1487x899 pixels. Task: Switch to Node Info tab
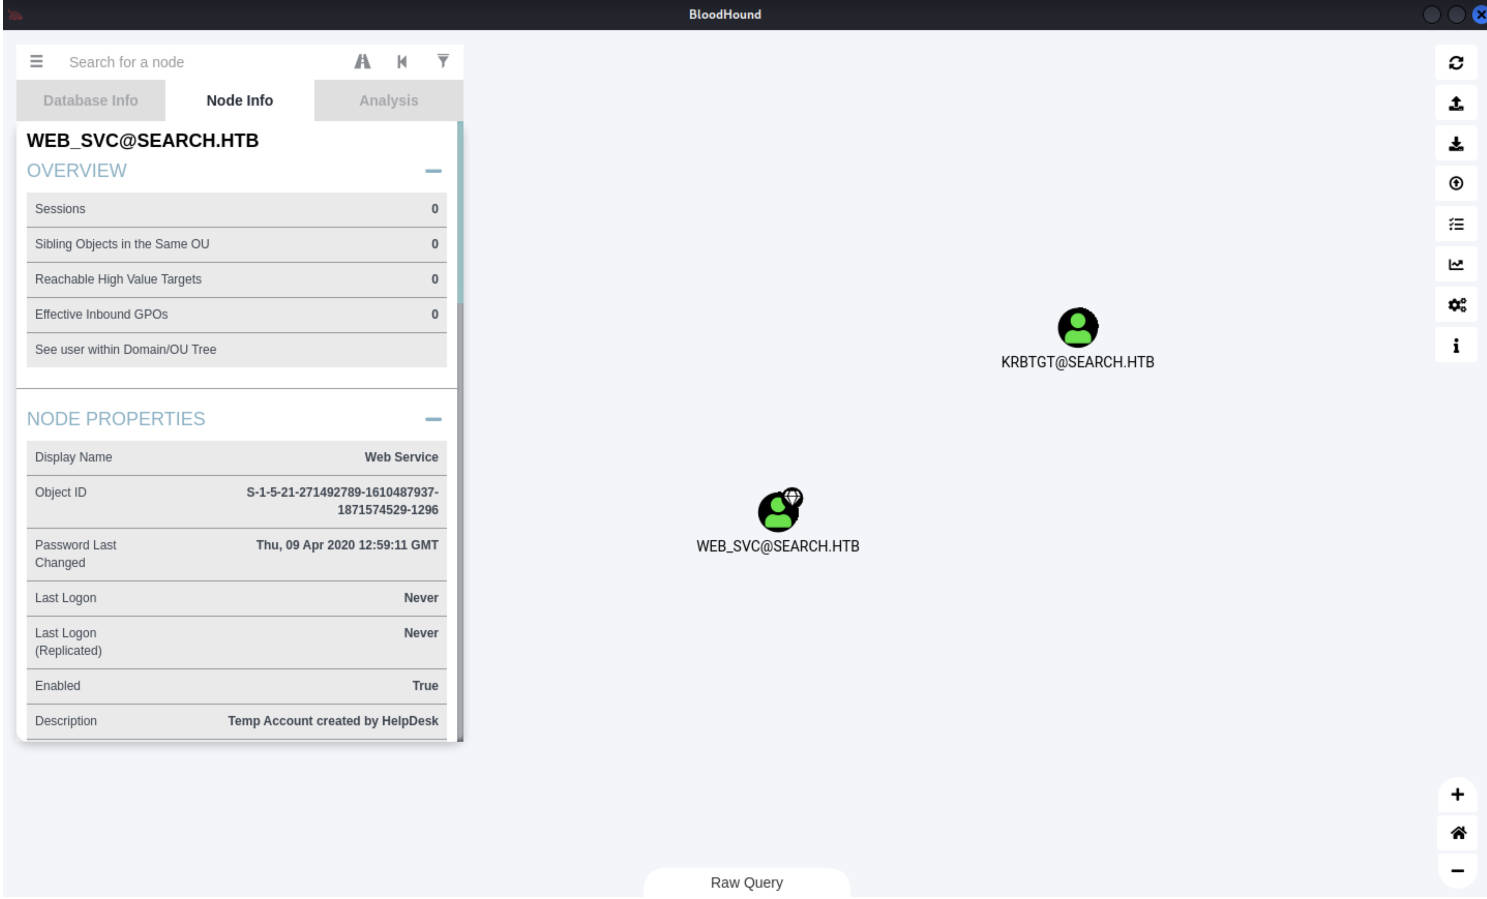[239, 100]
